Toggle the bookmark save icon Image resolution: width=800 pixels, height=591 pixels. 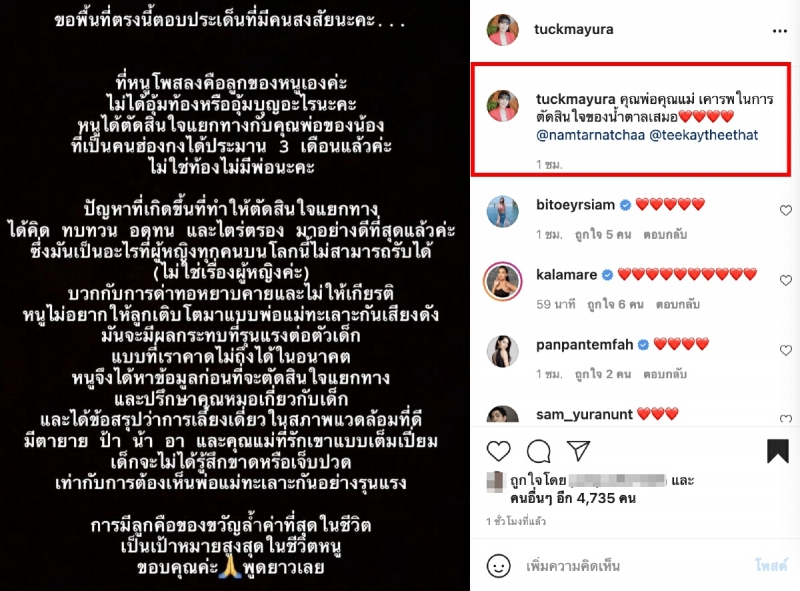coord(778,451)
